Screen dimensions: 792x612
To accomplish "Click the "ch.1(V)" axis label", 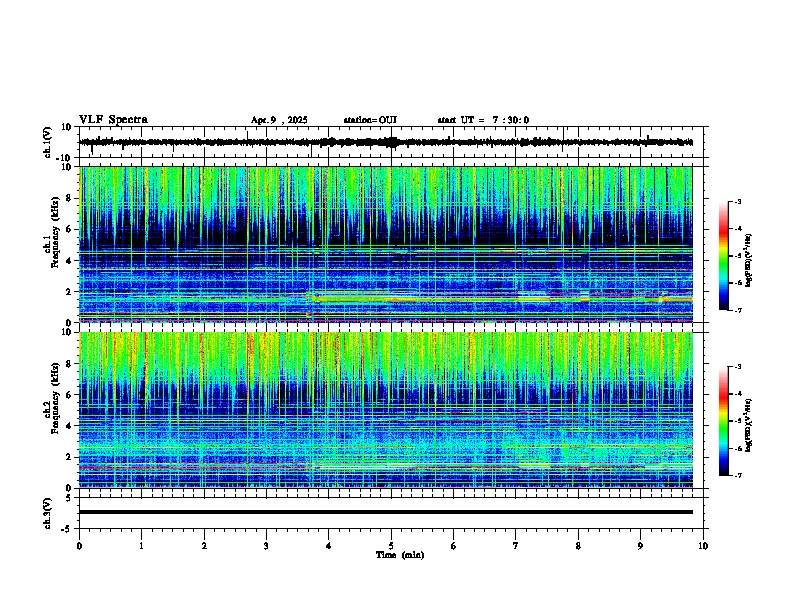I will coord(48,142).
